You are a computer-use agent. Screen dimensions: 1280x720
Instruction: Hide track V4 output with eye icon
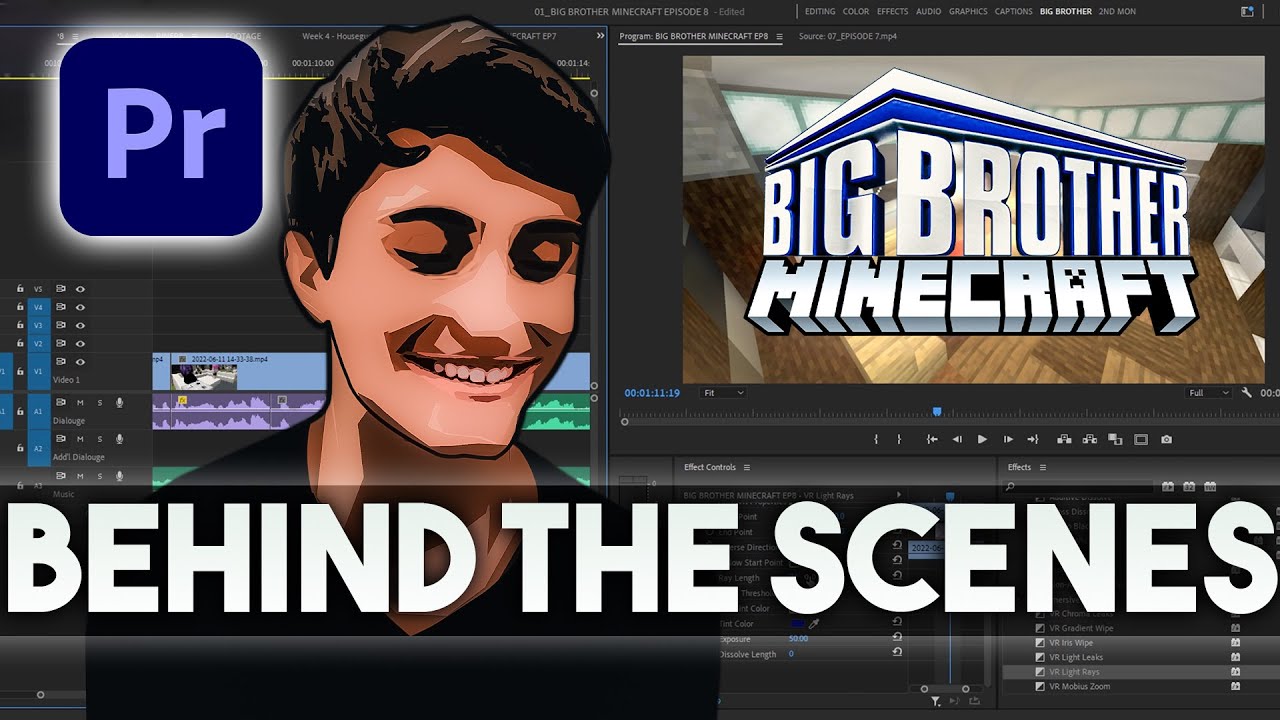80,307
